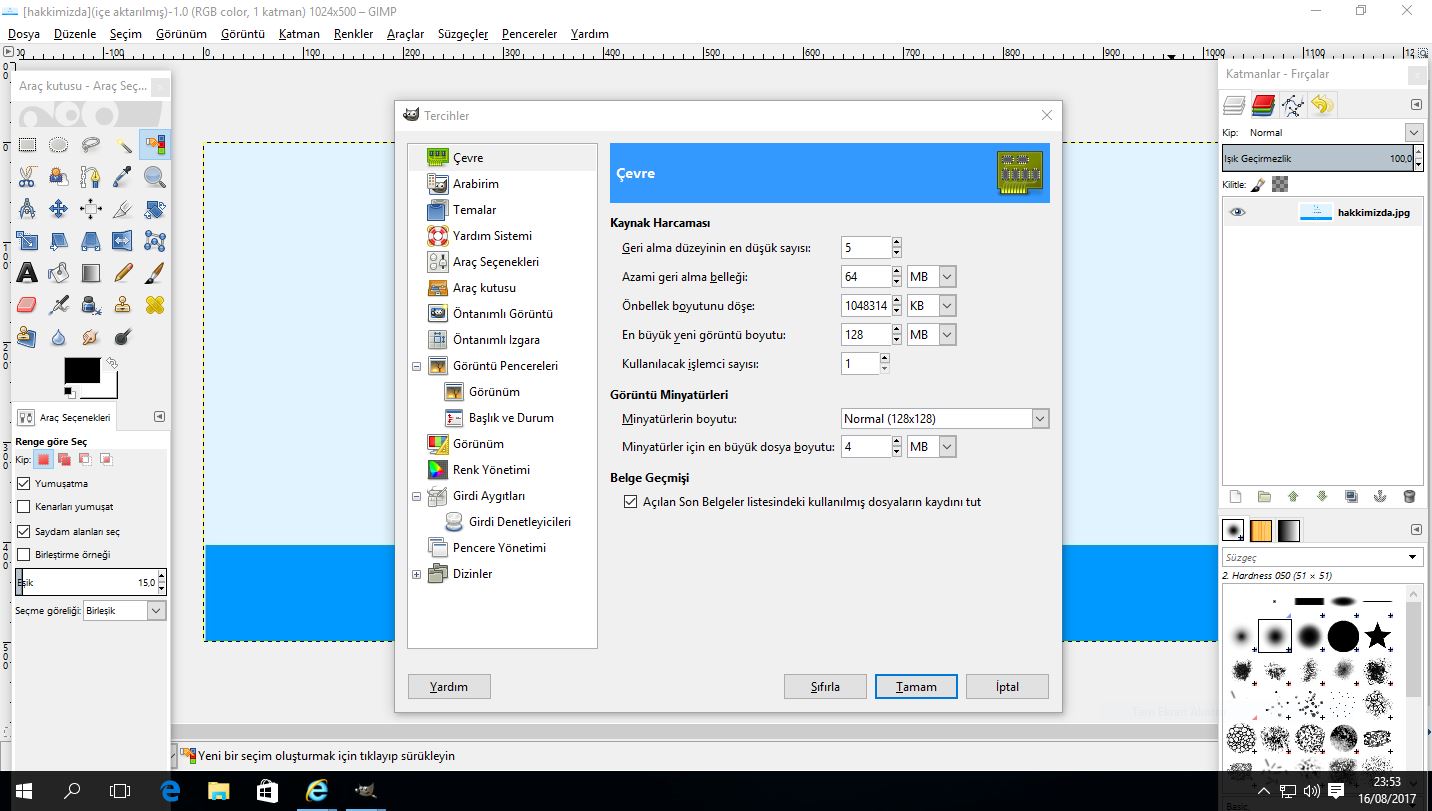The height and width of the screenshot is (811, 1432).
Task: Toggle lock pixels brush icon next to Kilitle
Action: [1258, 184]
